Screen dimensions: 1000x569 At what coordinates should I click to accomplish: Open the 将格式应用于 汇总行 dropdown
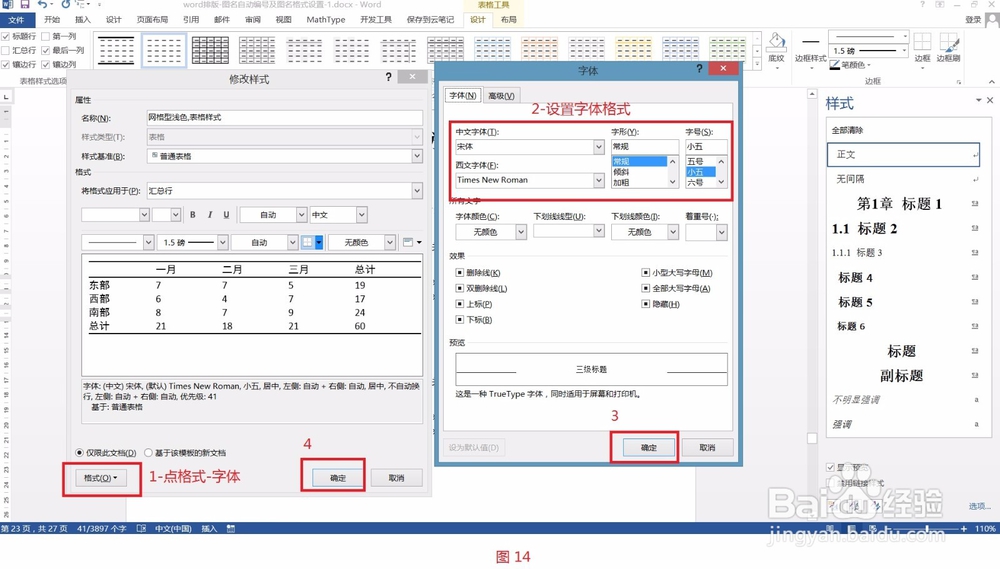click(x=416, y=191)
